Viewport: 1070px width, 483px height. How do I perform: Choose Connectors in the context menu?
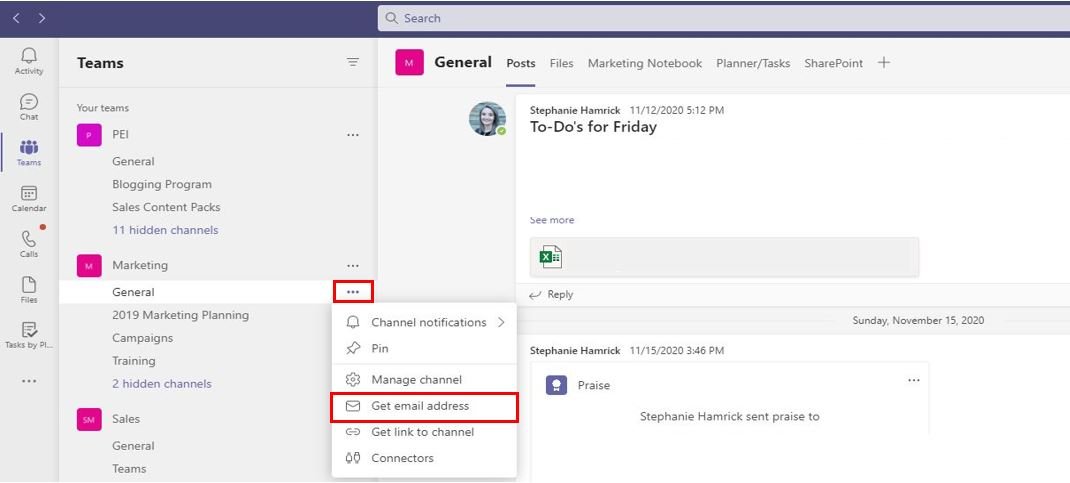pos(424,458)
